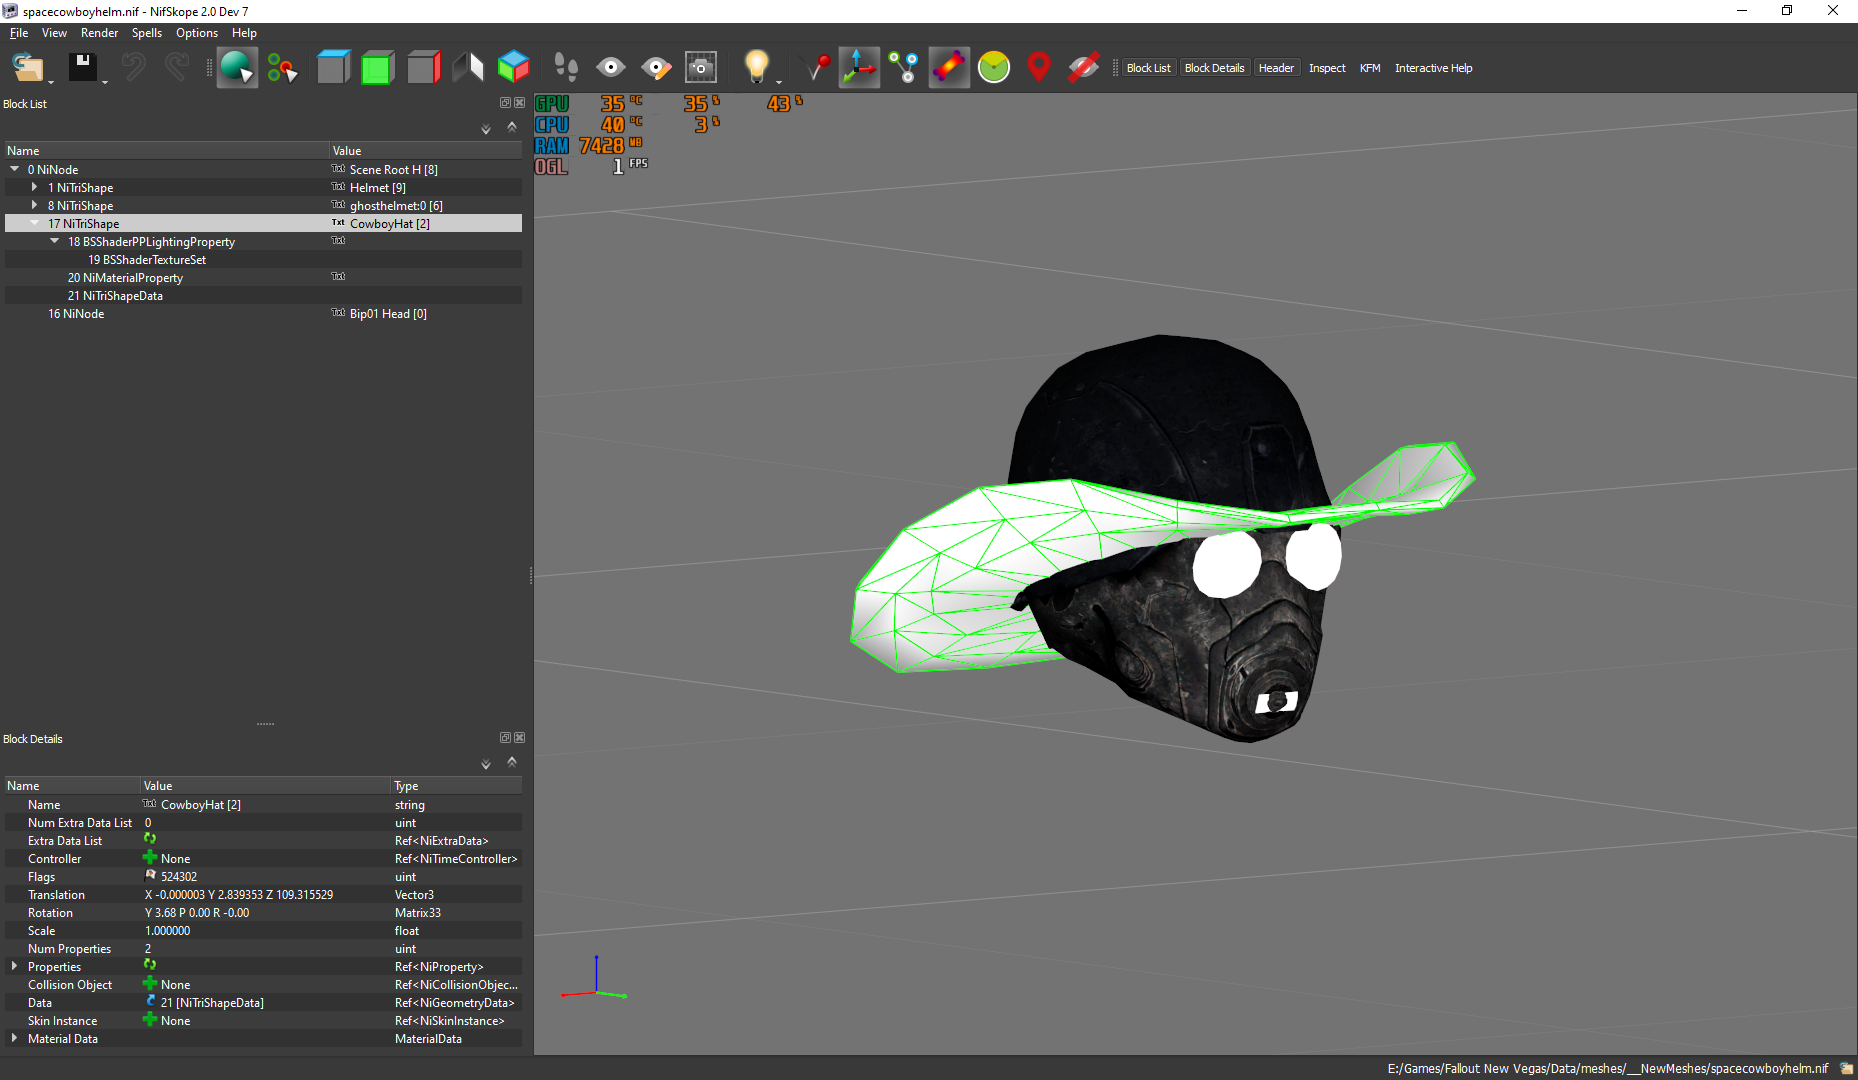Open the File menu
This screenshot has width=1858, height=1080.
[19, 33]
